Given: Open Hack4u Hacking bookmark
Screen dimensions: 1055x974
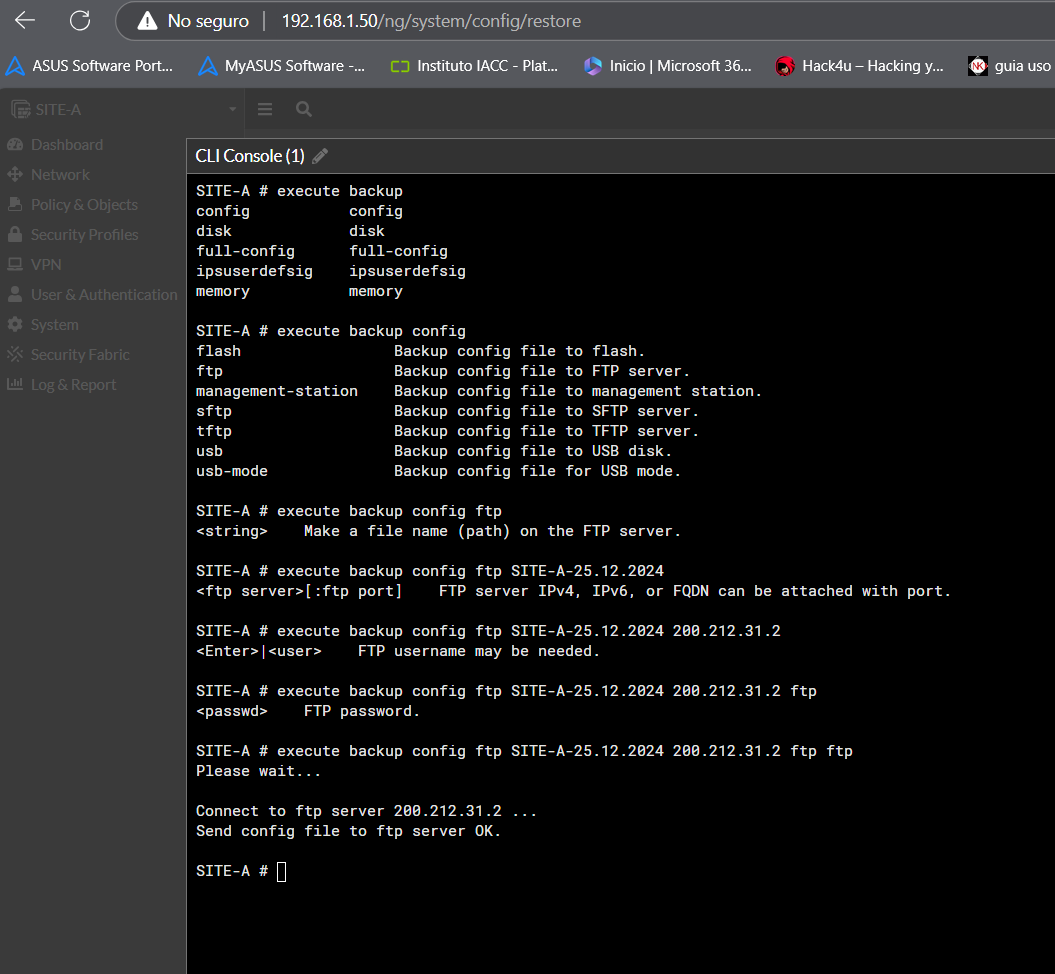Looking at the screenshot, I should [860, 66].
